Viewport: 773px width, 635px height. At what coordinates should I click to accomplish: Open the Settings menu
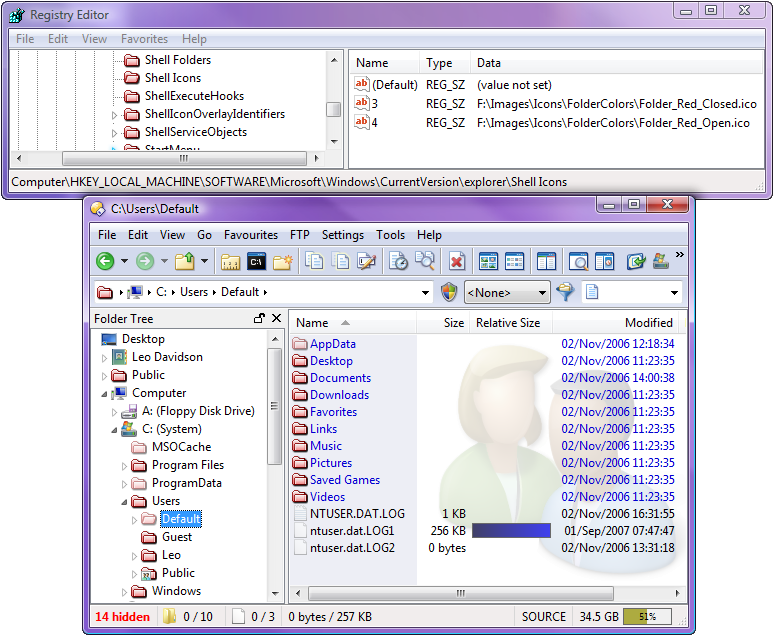coord(343,235)
